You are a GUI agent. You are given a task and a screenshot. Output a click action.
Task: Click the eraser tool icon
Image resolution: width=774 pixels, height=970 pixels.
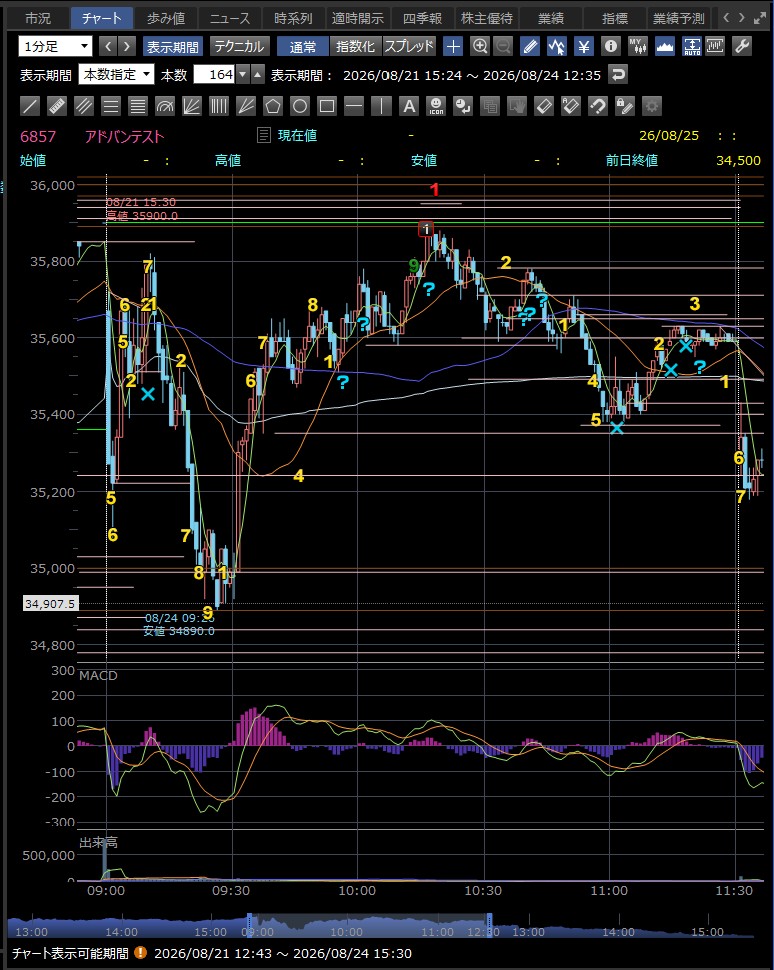coord(543,106)
